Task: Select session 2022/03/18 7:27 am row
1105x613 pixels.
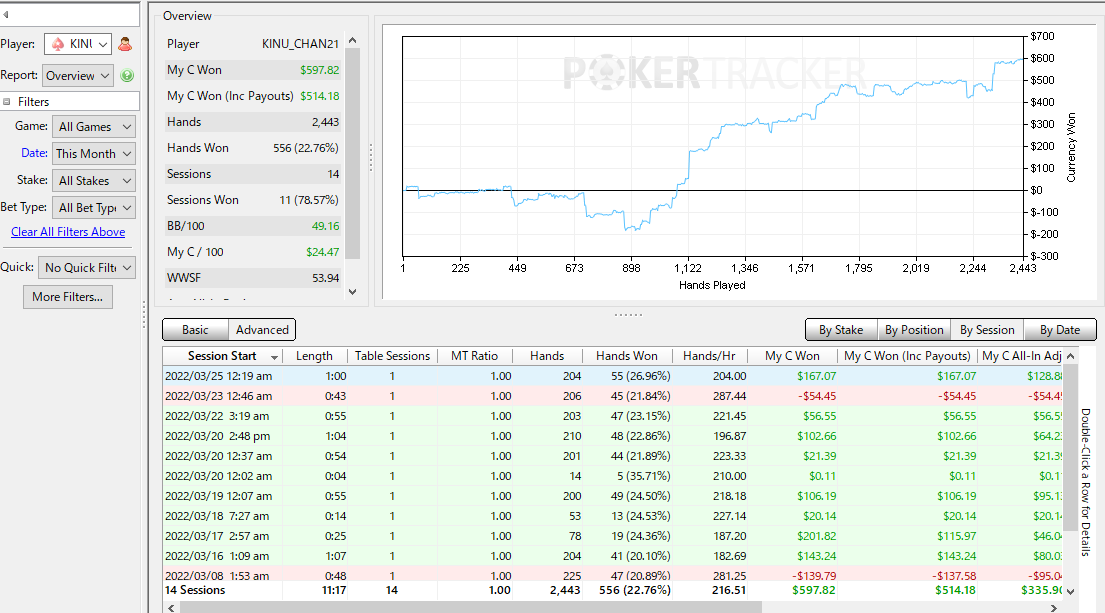Action: 612,516
